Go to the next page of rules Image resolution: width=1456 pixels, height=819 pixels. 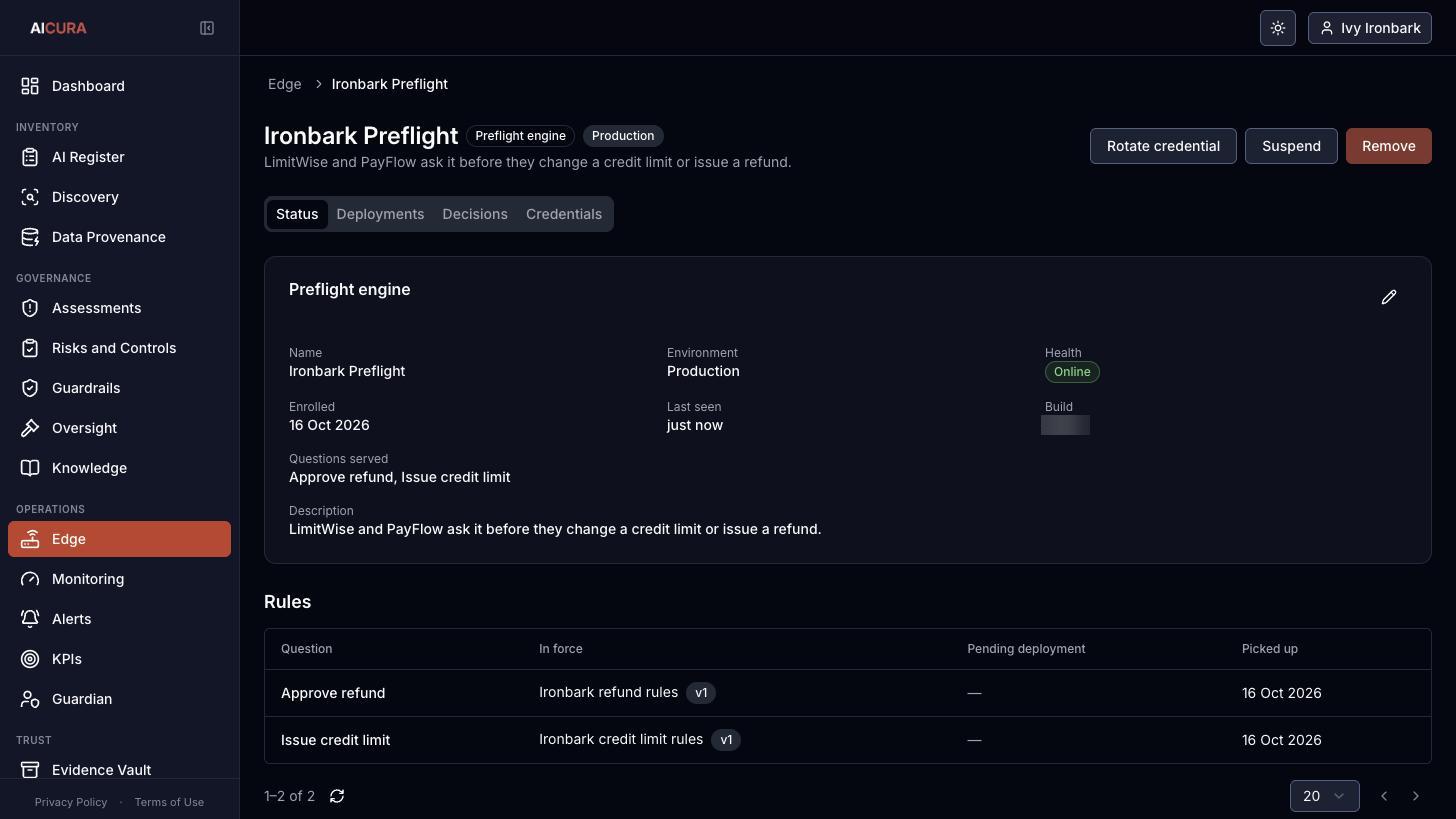(x=1416, y=796)
